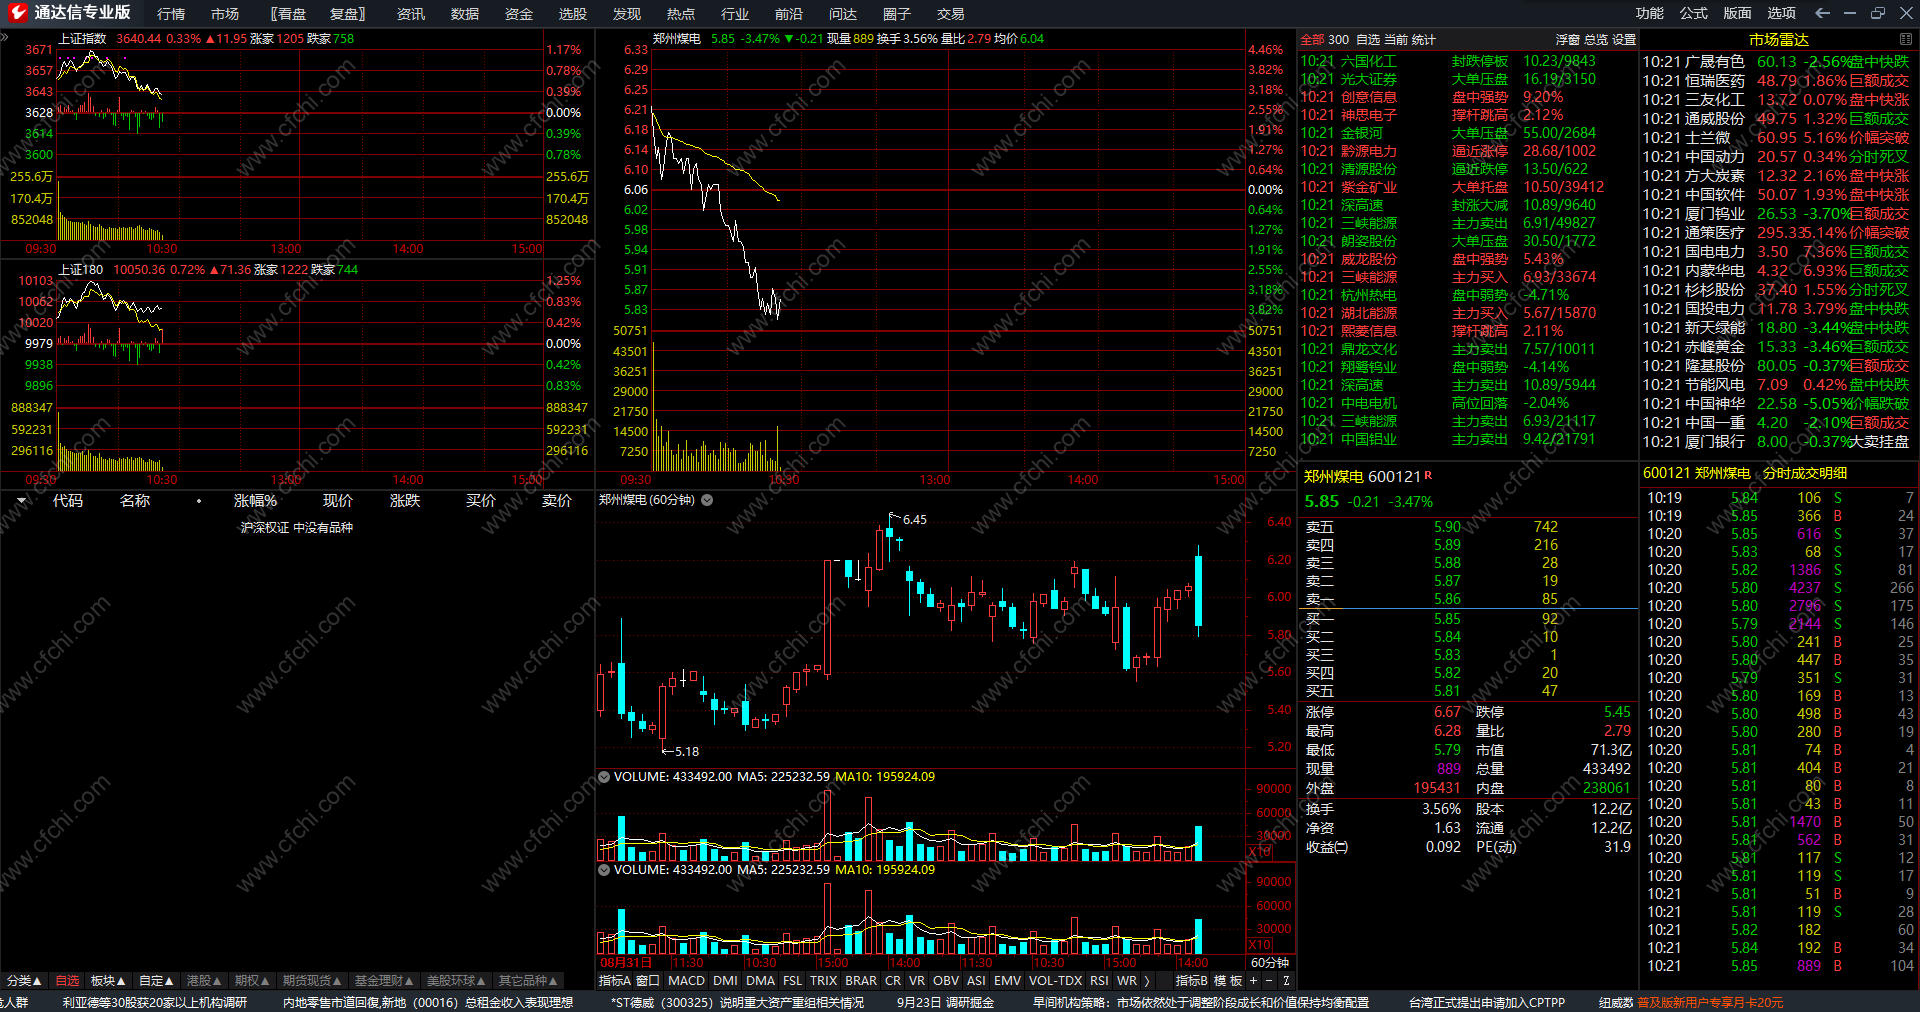Click the 设置 button in alerts panel
Screen dimensions: 1920x1012
(x=1624, y=40)
